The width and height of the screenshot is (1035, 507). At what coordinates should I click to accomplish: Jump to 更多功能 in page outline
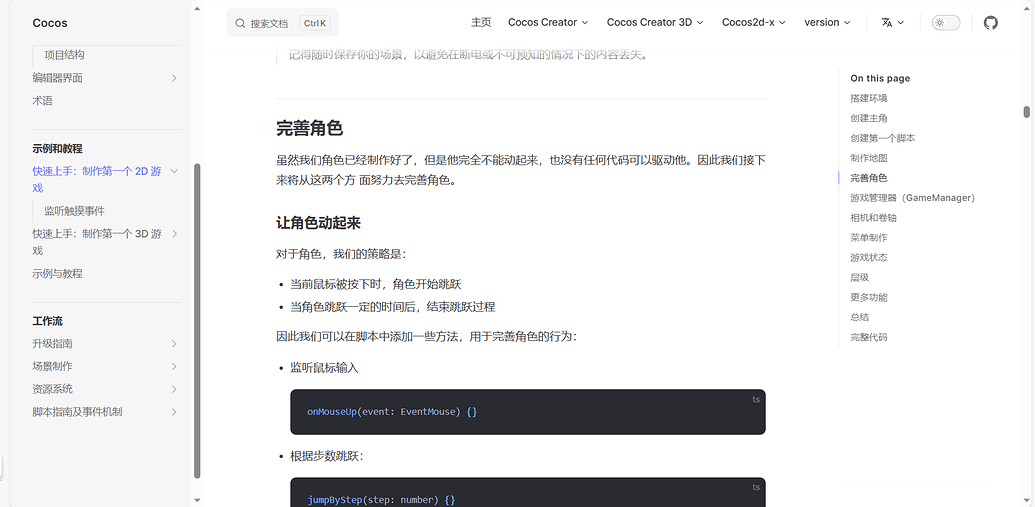(869, 297)
